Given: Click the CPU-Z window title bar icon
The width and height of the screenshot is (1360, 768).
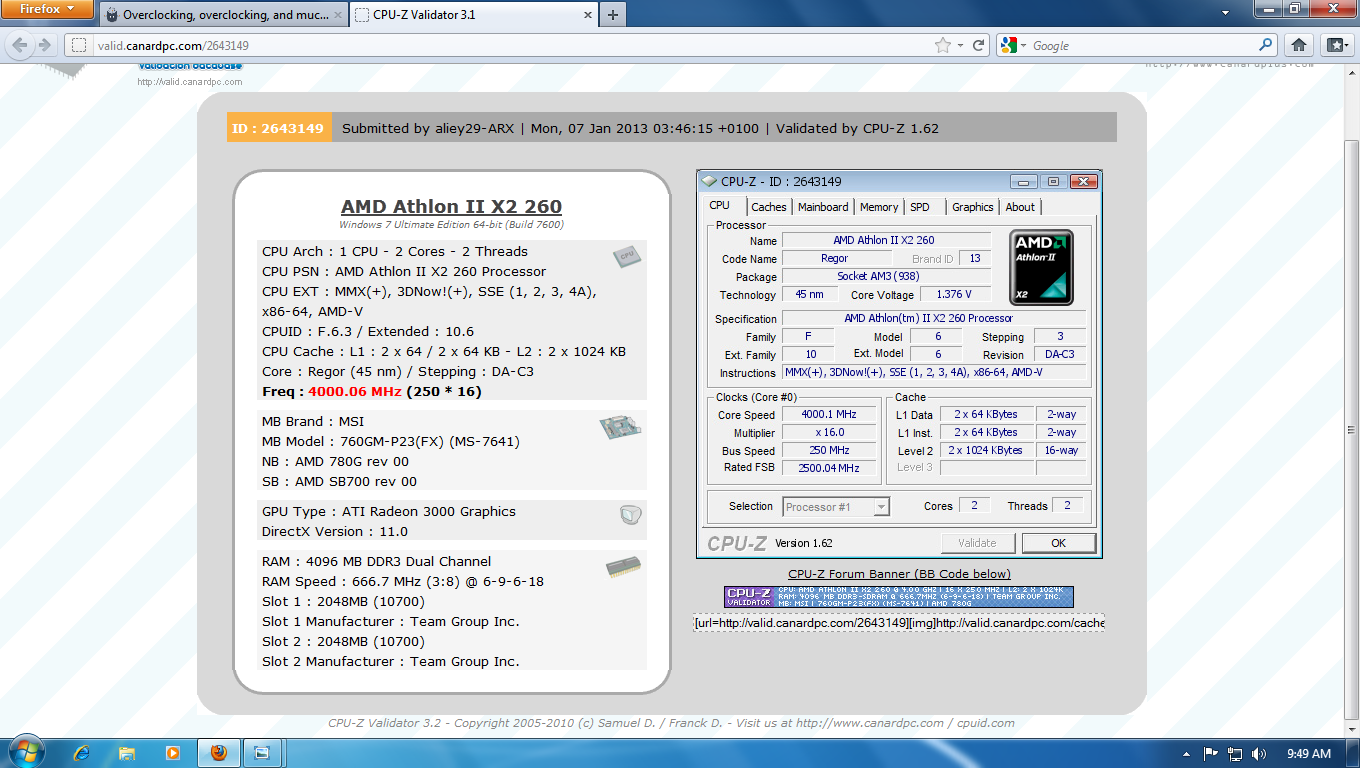Looking at the screenshot, I should (710, 181).
